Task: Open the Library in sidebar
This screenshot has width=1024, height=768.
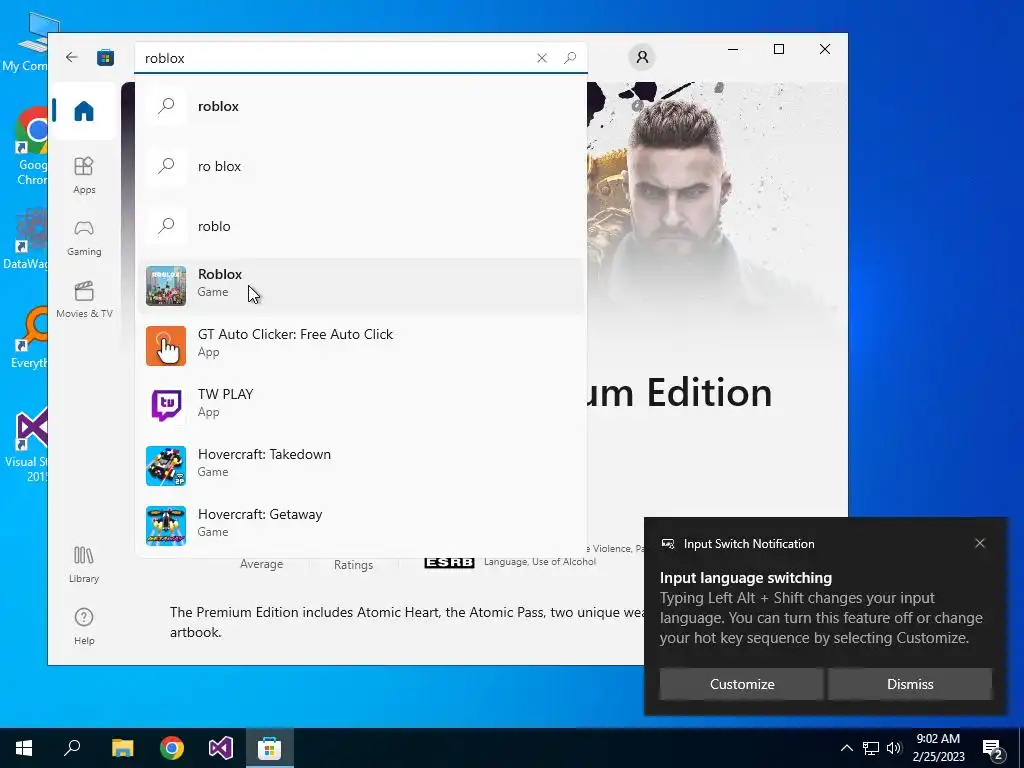Action: tap(84, 564)
